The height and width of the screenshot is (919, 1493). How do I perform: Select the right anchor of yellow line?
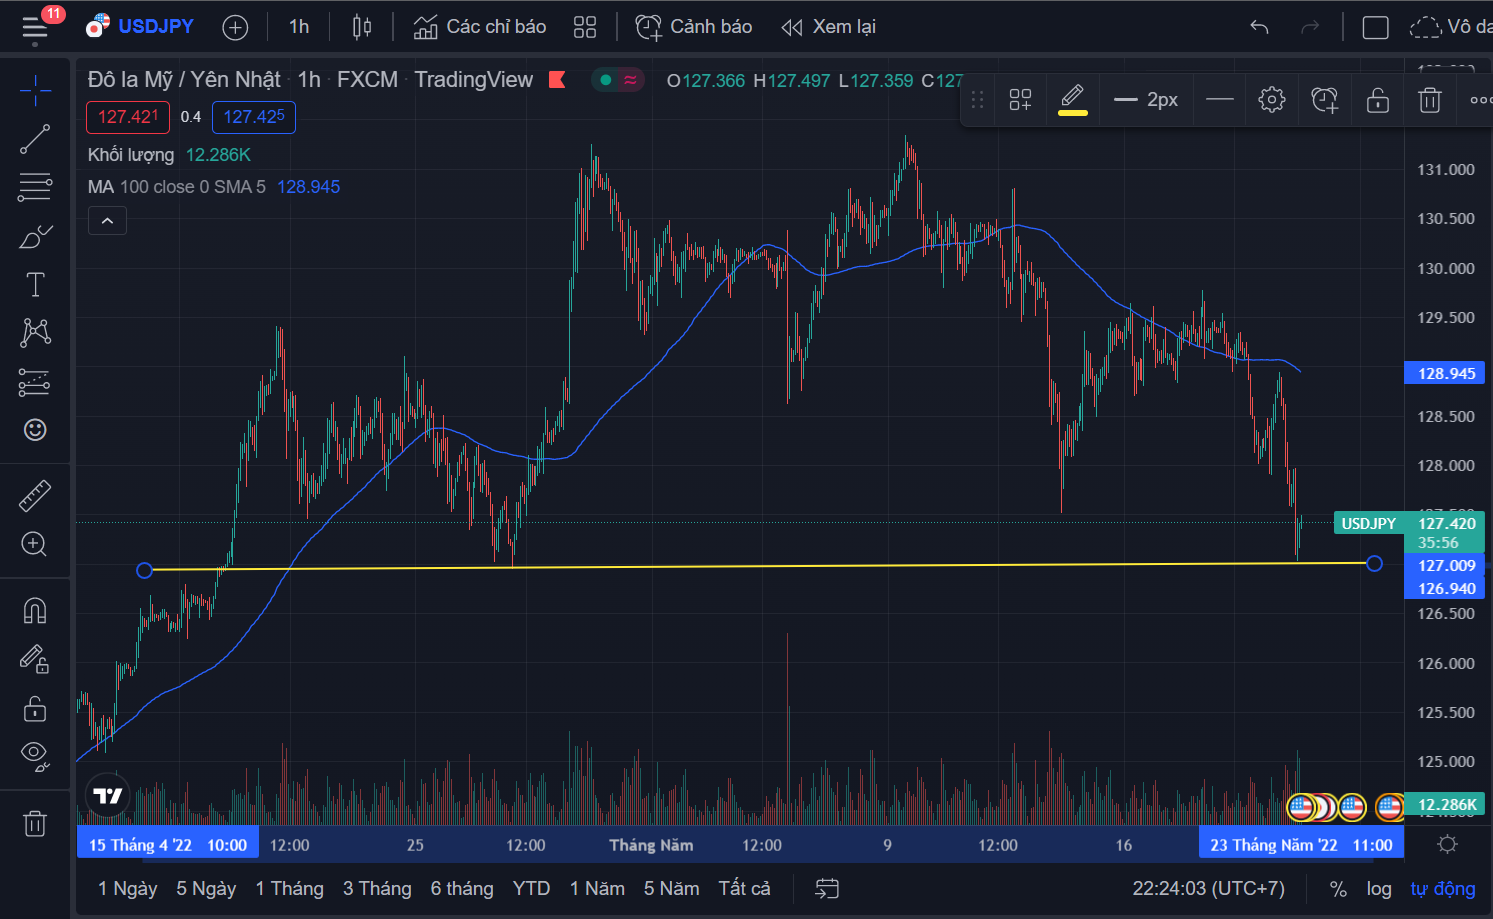1374,564
